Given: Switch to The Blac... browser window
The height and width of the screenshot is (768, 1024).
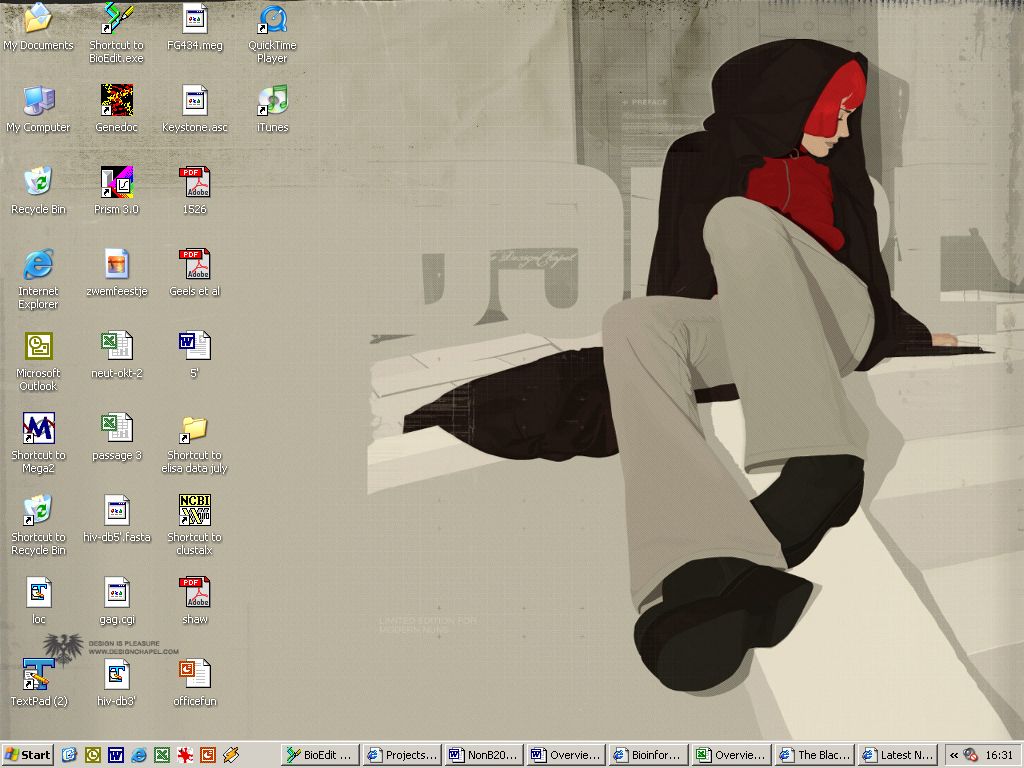Looking at the screenshot, I should click(x=814, y=755).
